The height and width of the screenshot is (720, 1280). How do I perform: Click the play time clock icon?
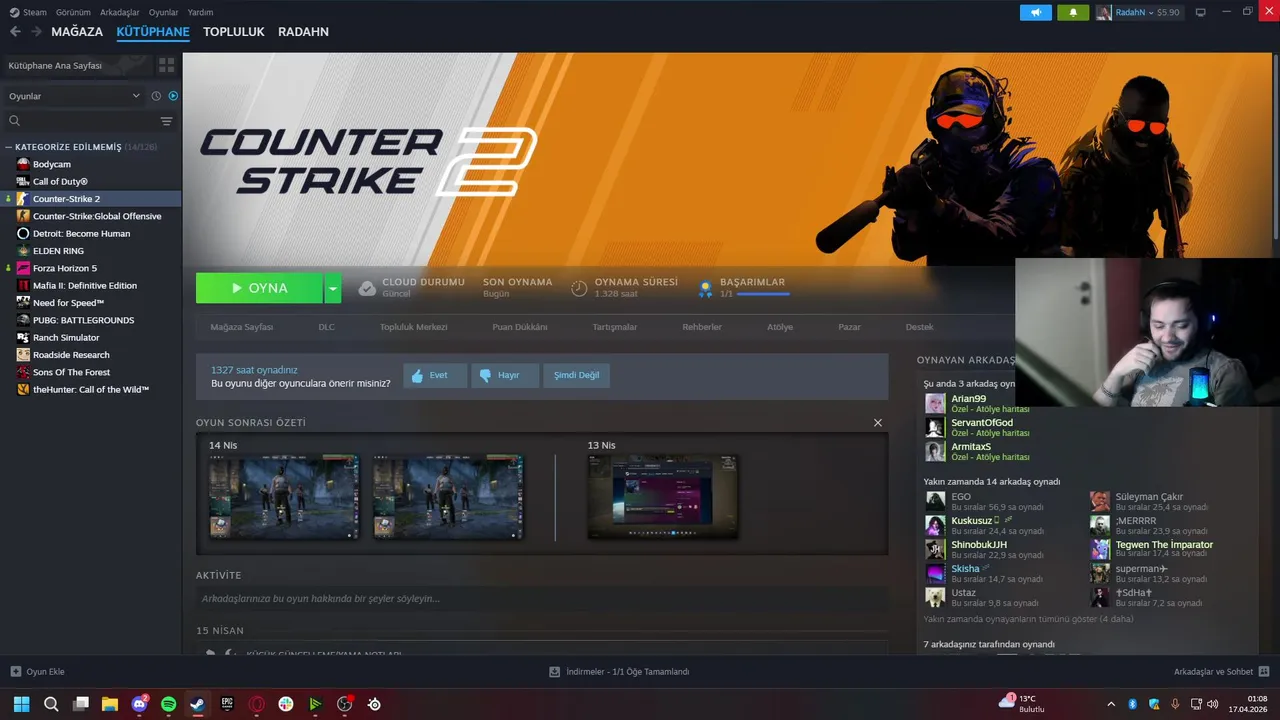[x=579, y=288]
